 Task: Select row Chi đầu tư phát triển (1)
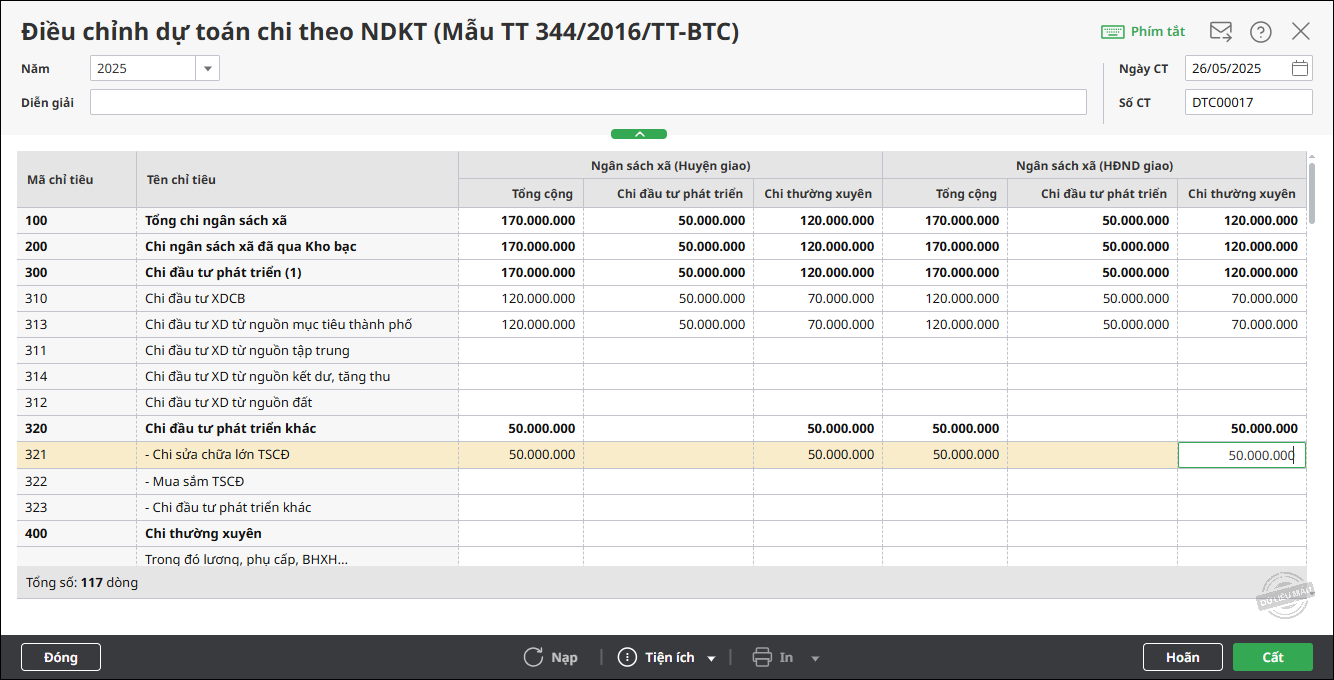pos(661,273)
